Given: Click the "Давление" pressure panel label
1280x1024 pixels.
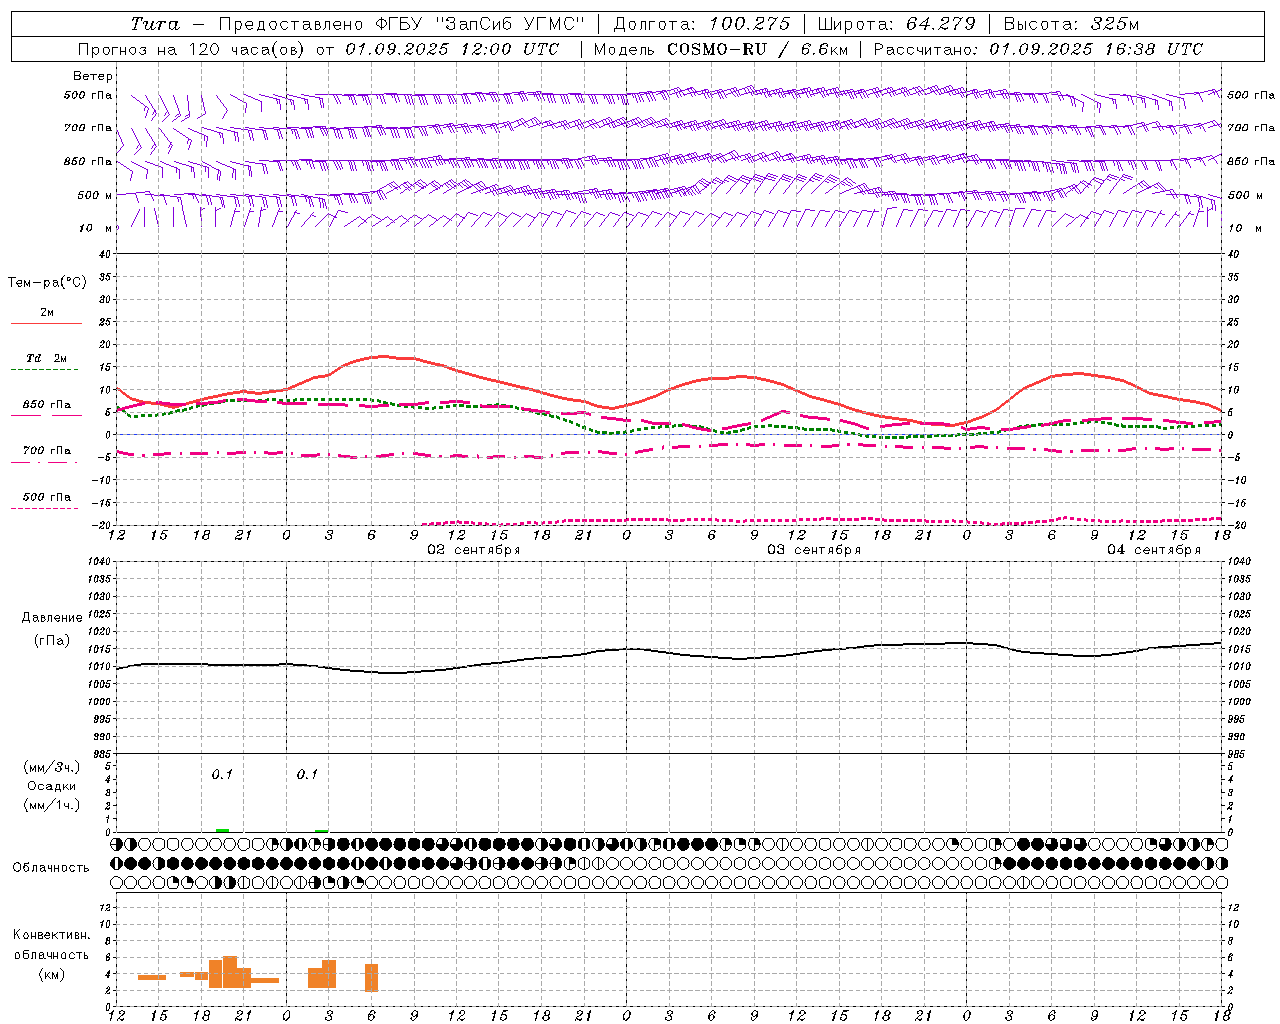Looking at the screenshot, I should pos(51,618).
